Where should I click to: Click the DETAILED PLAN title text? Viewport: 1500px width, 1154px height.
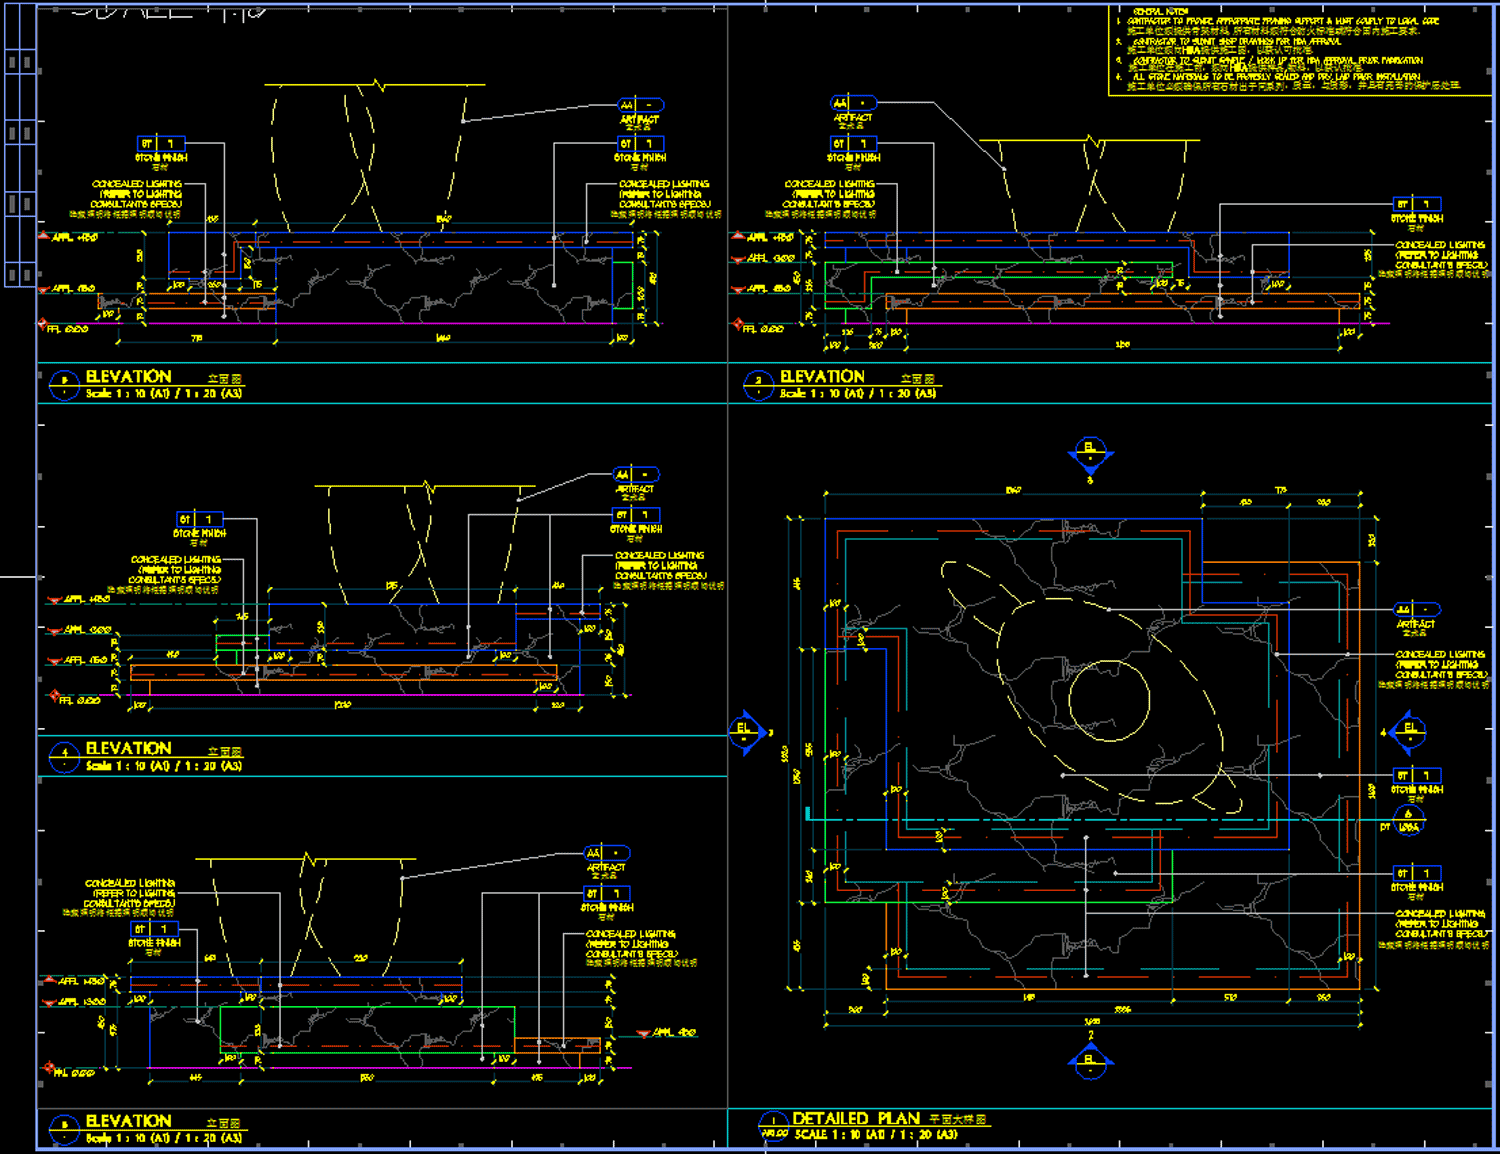(x=856, y=1119)
